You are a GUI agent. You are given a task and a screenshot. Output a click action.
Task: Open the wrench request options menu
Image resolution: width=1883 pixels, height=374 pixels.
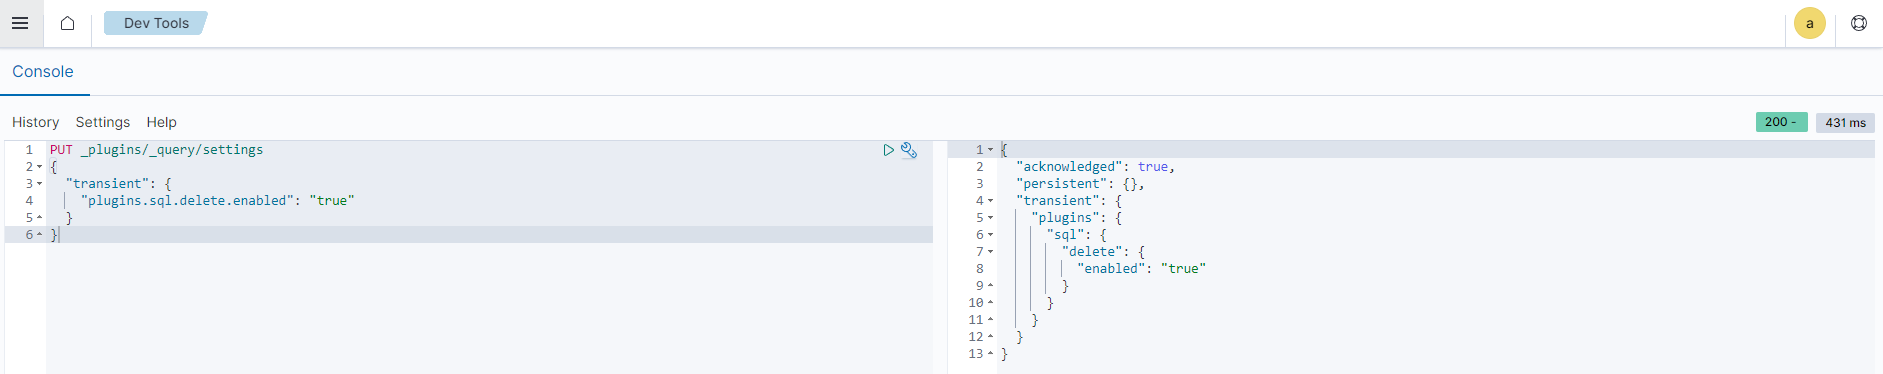tap(908, 150)
